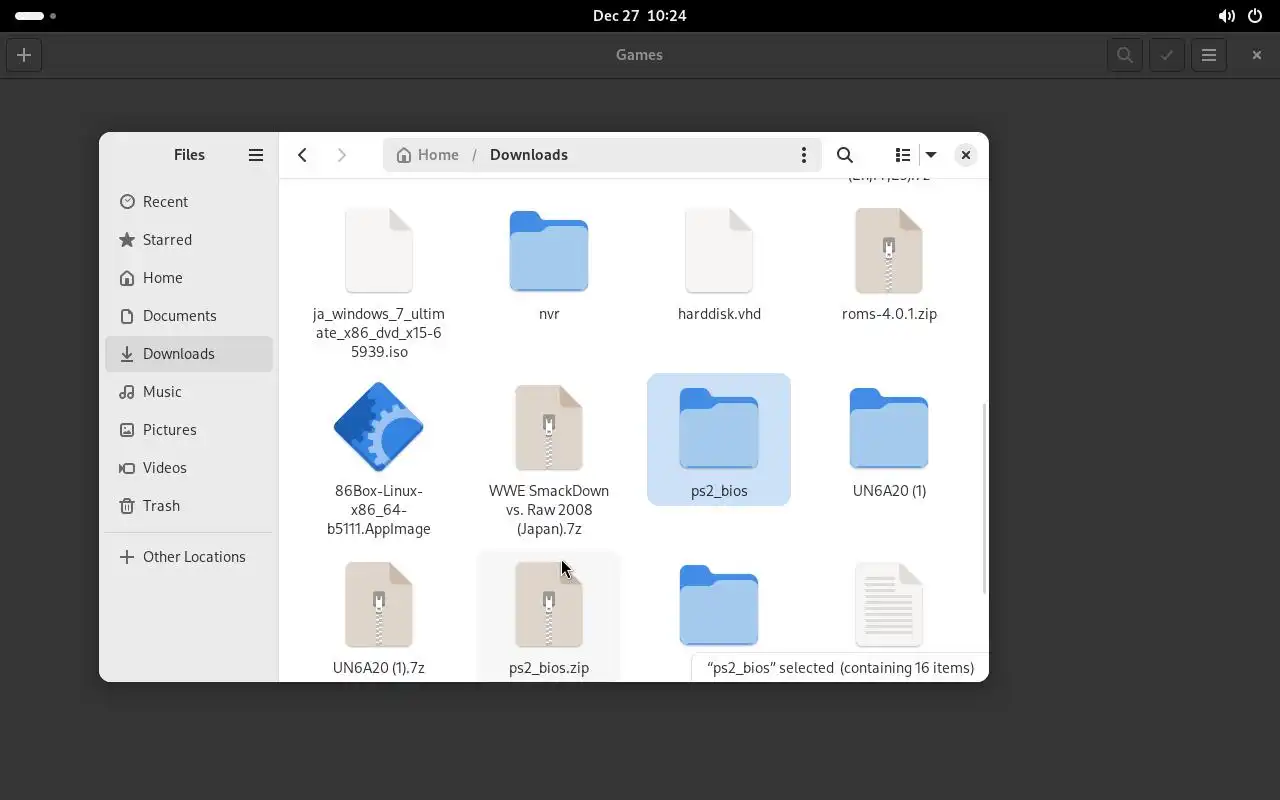
Task: Go forward with the right arrow
Action: pyautogui.click(x=342, y=155)
